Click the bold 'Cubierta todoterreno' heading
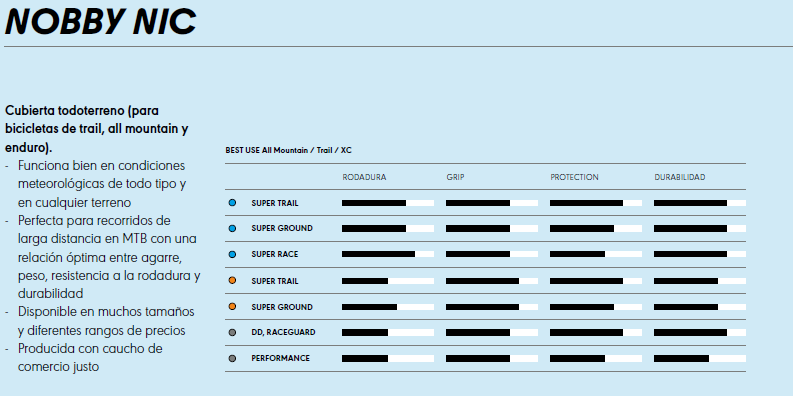Screen dimensions: 793x396 [x=97, y=129]
